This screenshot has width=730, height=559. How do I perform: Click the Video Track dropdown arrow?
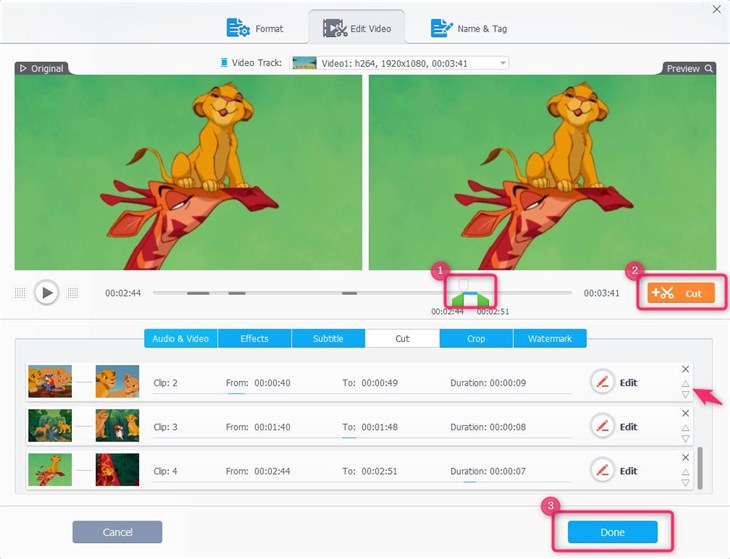click(x=503, y=63)
